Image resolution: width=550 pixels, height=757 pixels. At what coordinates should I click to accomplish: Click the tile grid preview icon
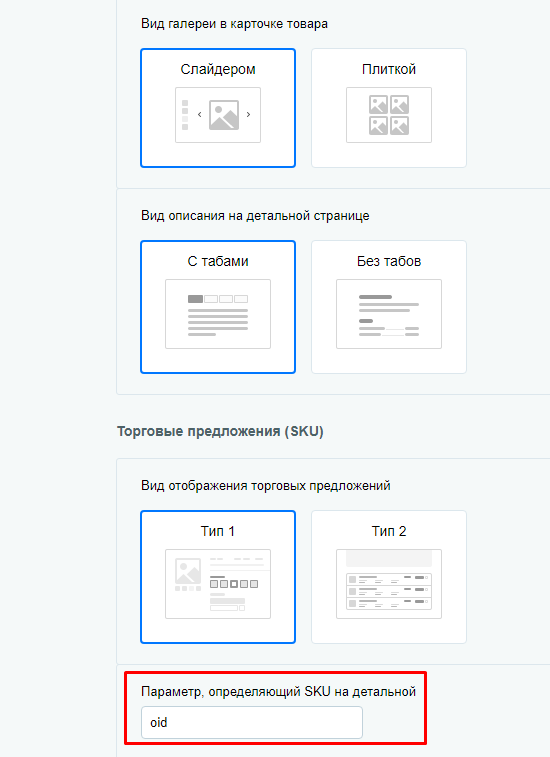tap(389, 115)
